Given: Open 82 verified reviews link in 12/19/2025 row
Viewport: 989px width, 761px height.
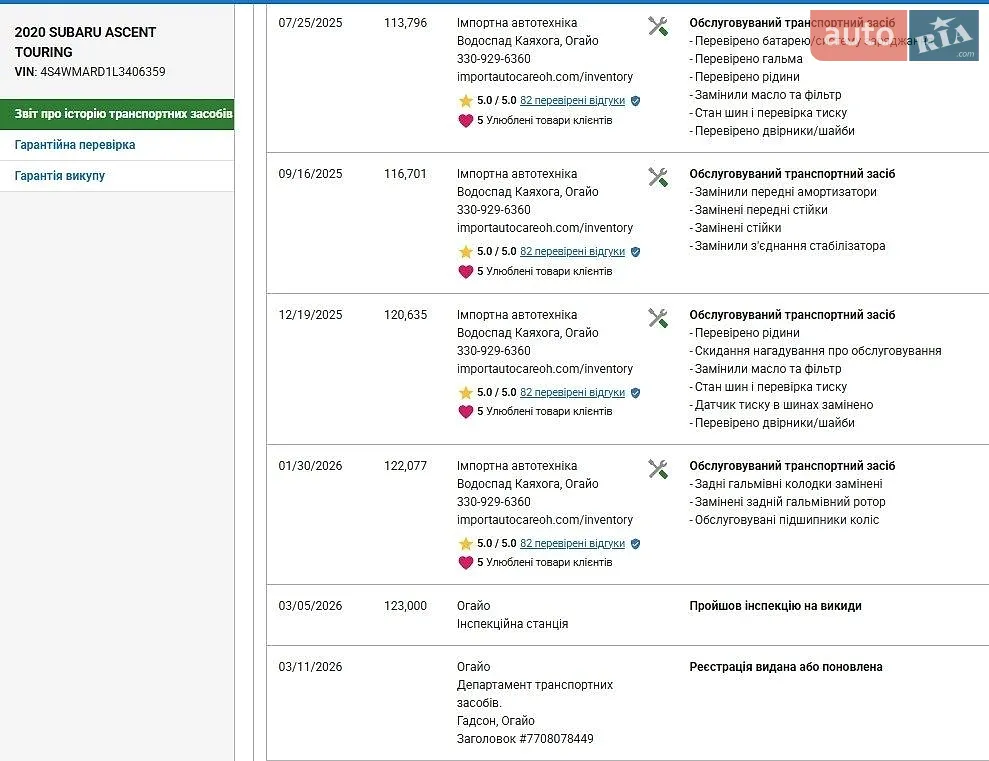Looking at the screenshot, I should pos(572,392).
